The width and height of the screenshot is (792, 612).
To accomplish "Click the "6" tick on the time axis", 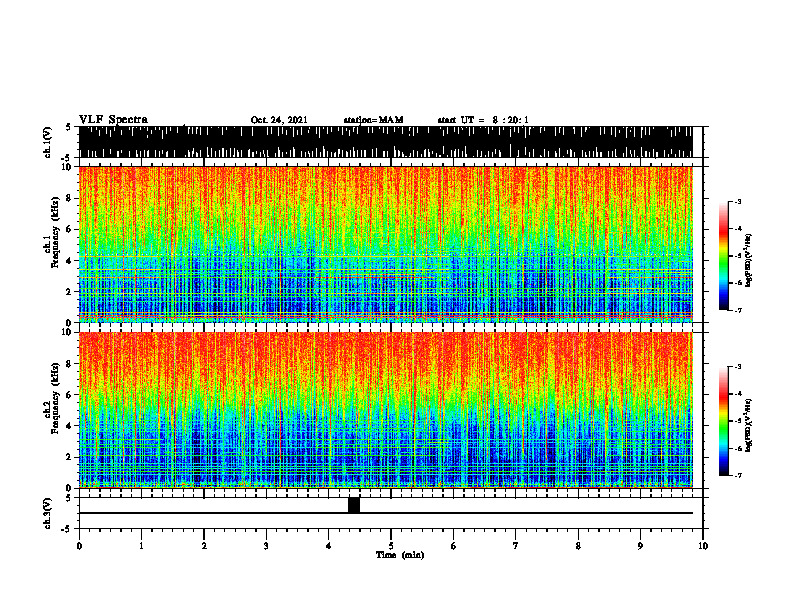I will point(454,546).
